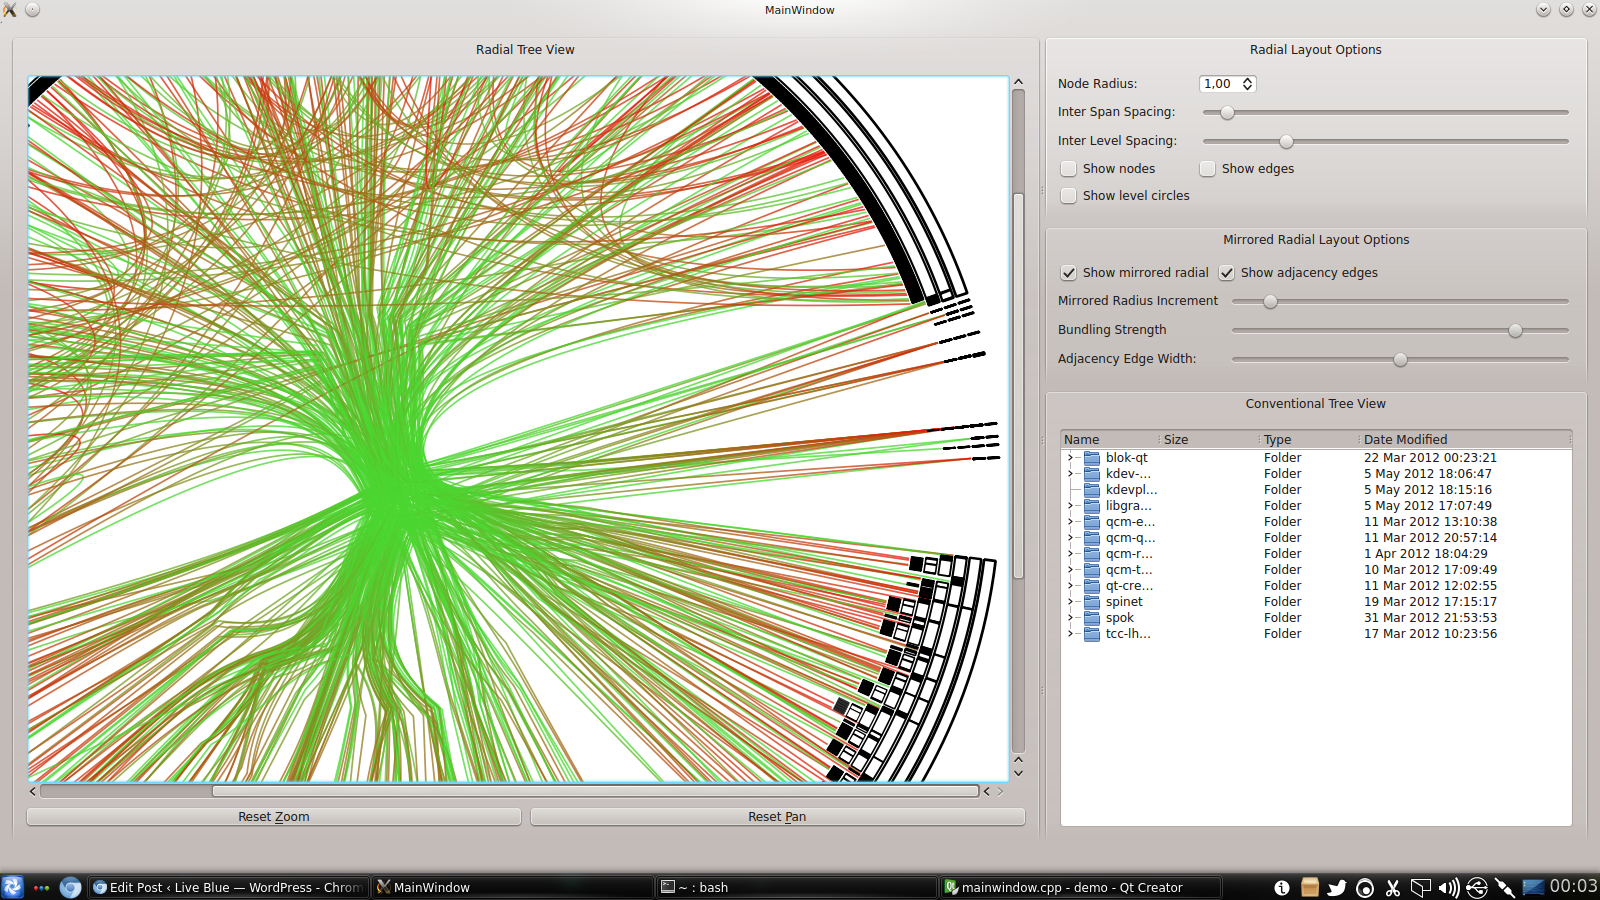Uncheck Show mirrored radial option
1600x900 pixels.
(1069, 273)
